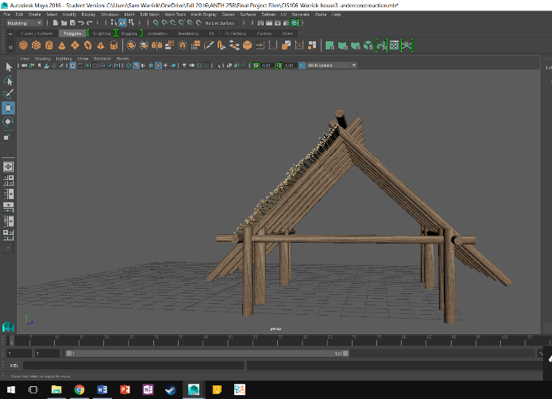
Task: Click the Redo arrow in status line
Action: 90,23
